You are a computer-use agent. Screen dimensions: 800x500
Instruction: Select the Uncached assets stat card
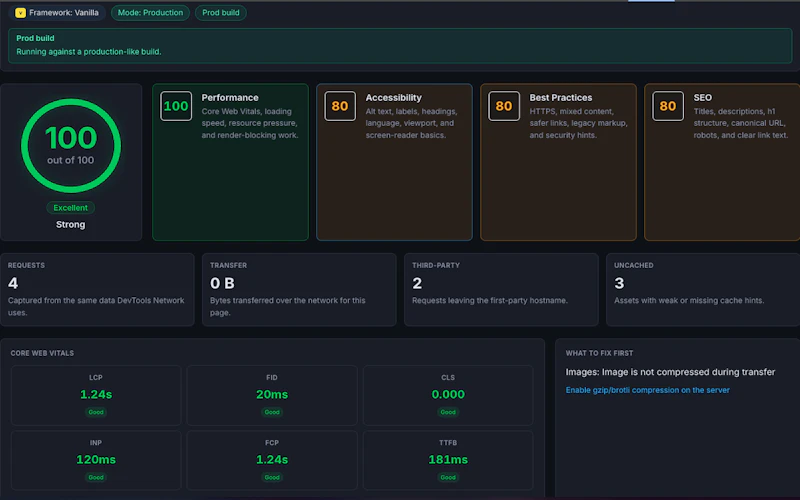(x=703, y=289)
